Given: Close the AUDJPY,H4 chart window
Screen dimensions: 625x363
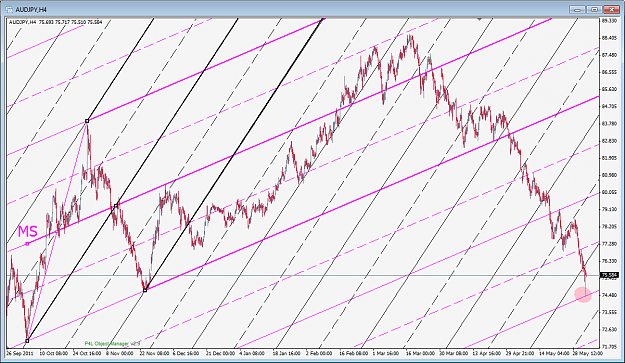Looking at the screenshot, I should (611, 10).
